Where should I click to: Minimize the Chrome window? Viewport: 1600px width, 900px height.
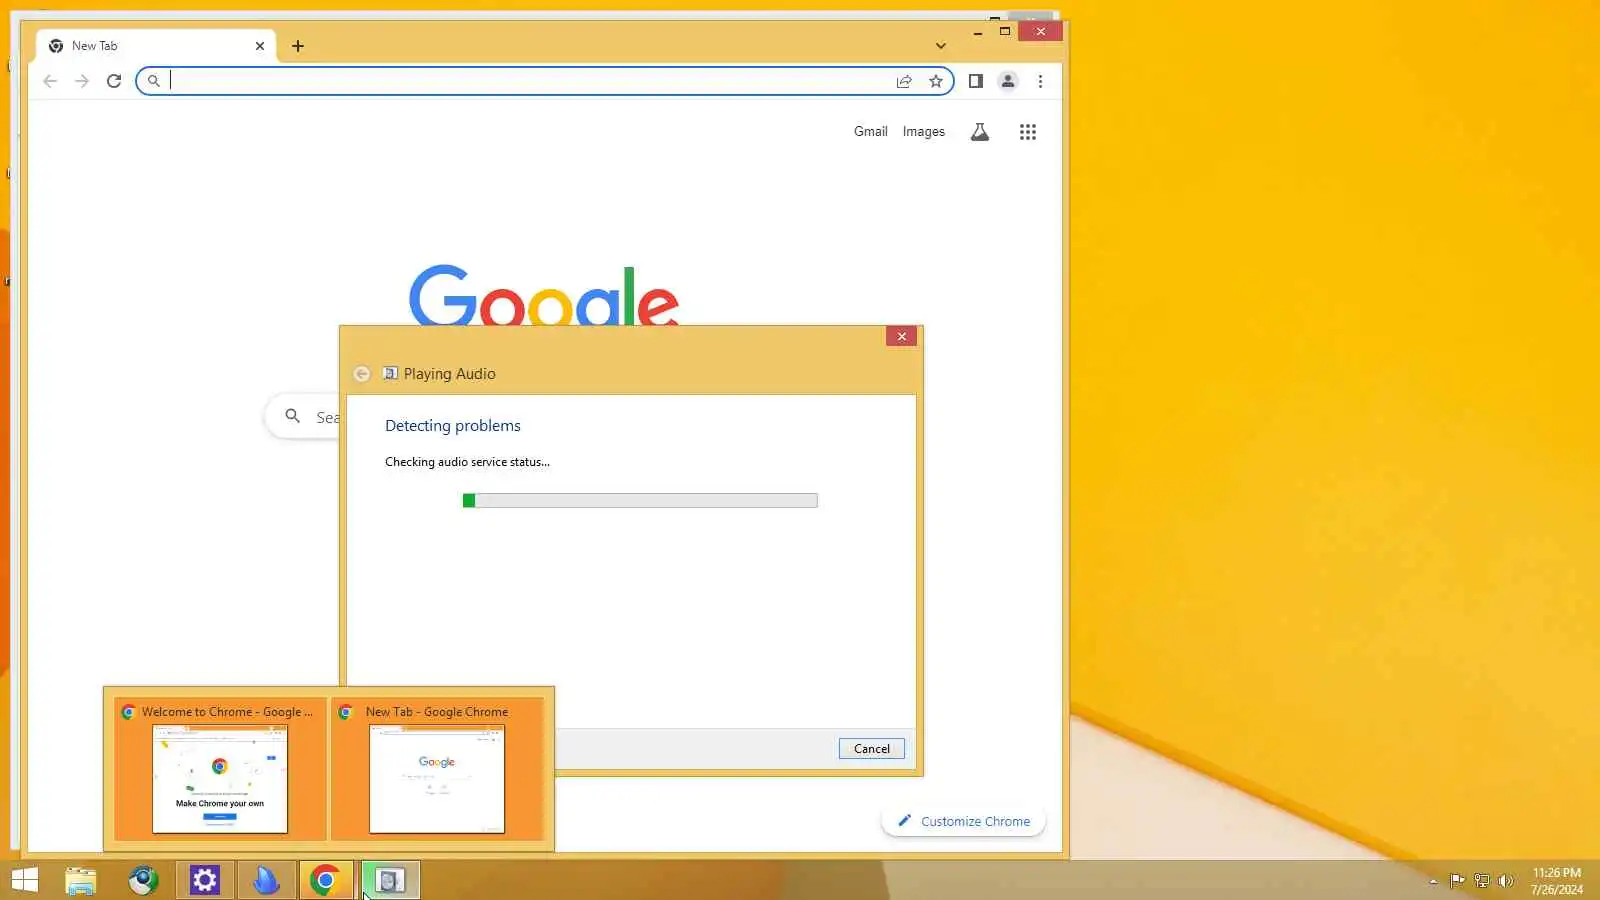pyautogui.click(x=978, y=32)
